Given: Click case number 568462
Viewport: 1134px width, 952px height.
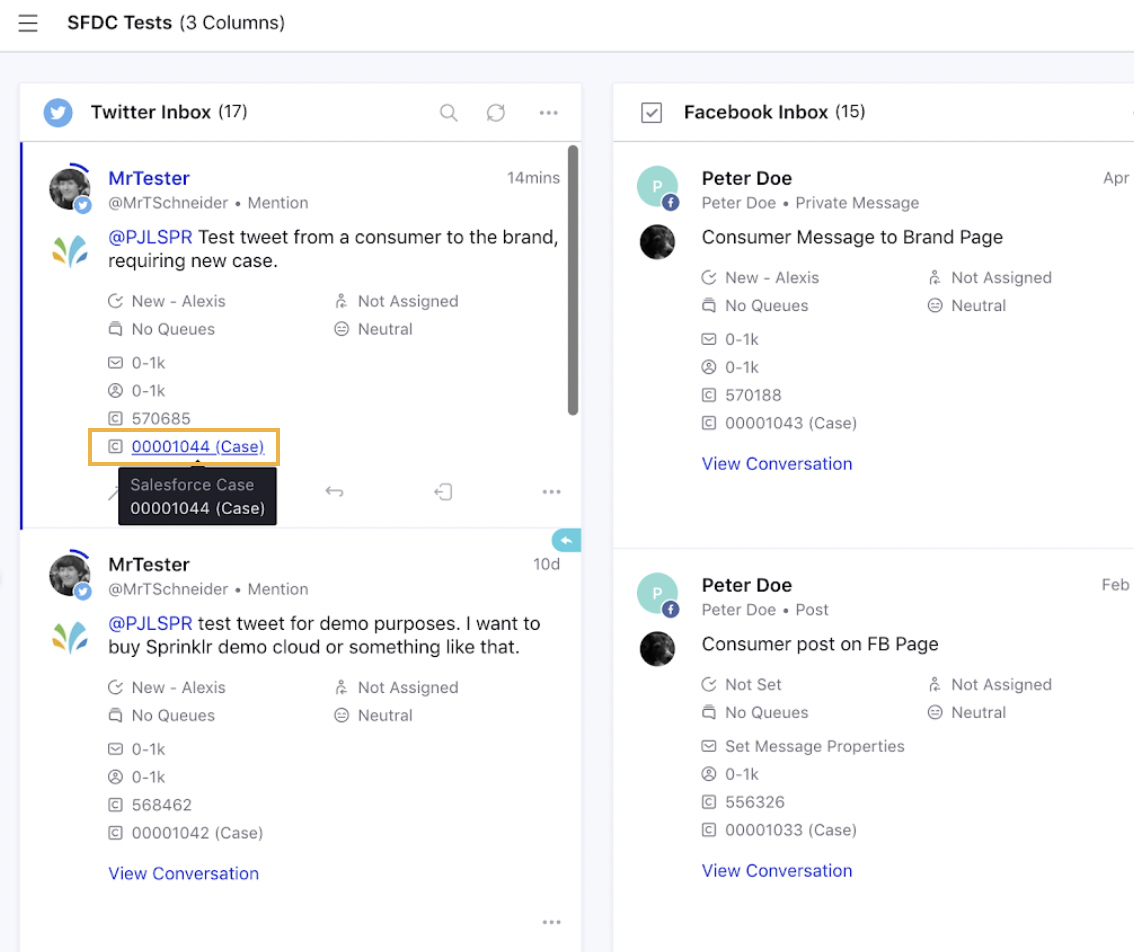Looking at the screenshot, I should (161, 805).
